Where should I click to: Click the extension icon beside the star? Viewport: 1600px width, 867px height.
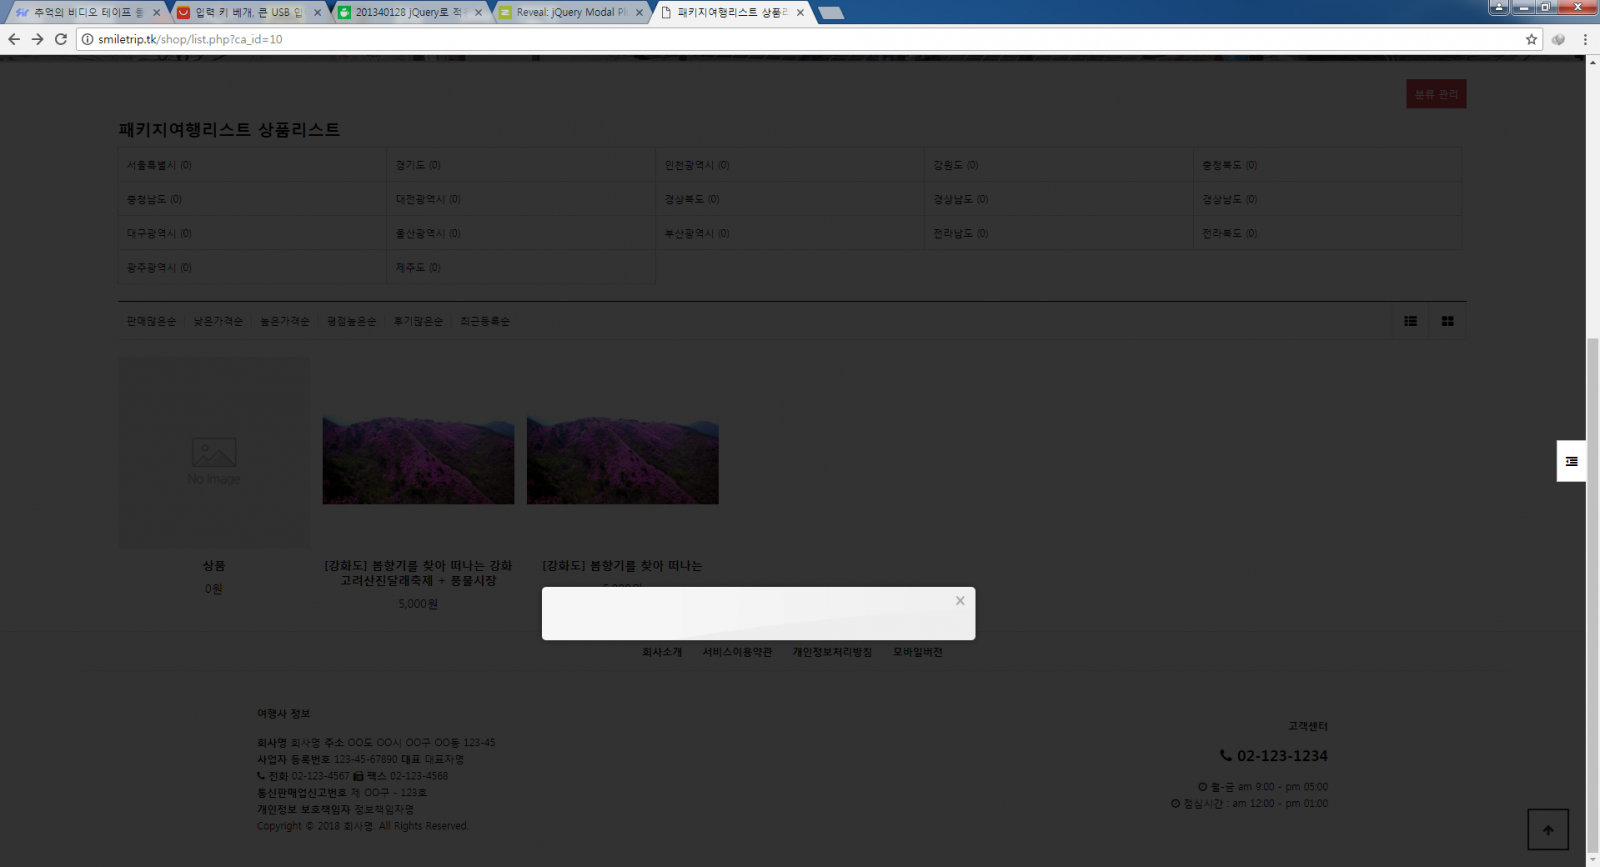1558,39
